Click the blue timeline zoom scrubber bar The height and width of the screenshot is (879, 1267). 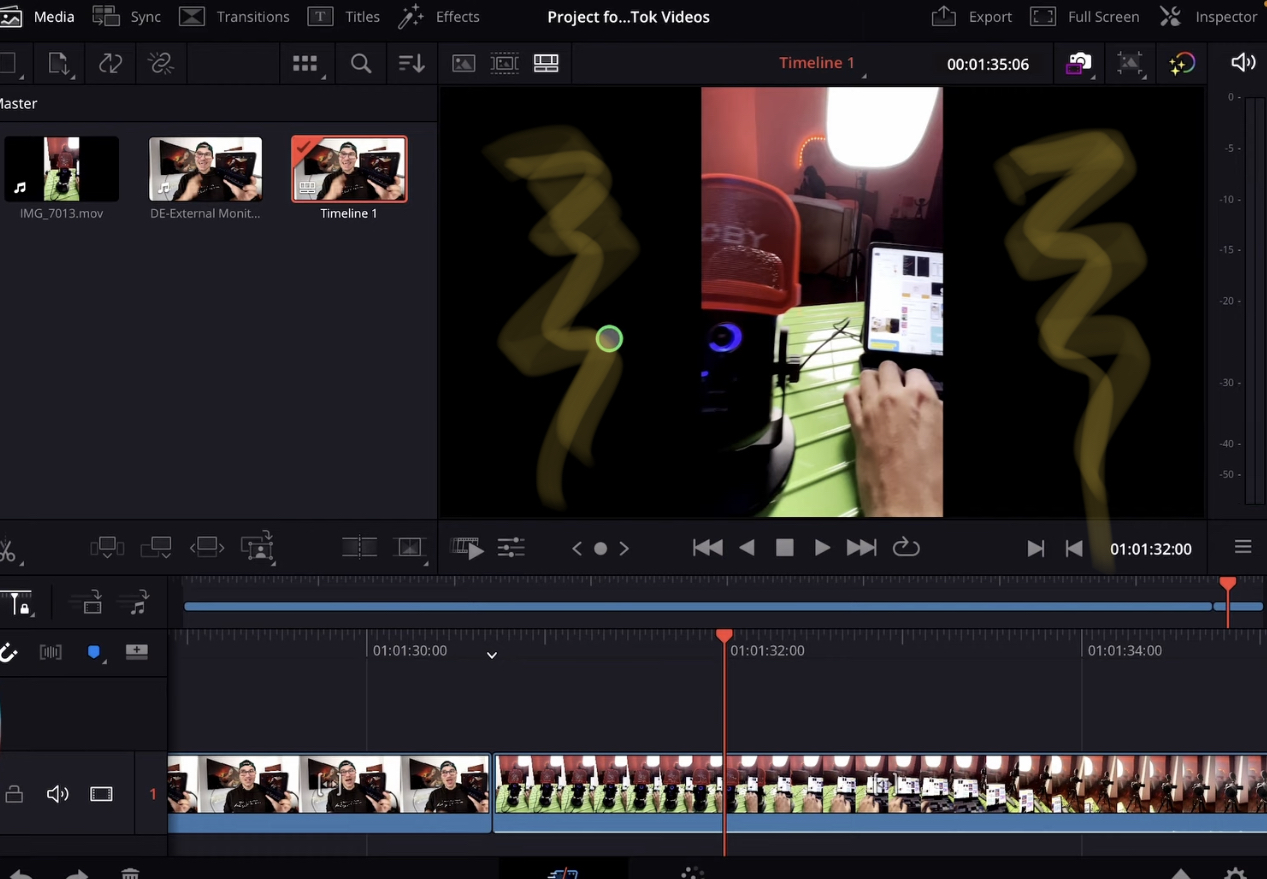point(700,606)
